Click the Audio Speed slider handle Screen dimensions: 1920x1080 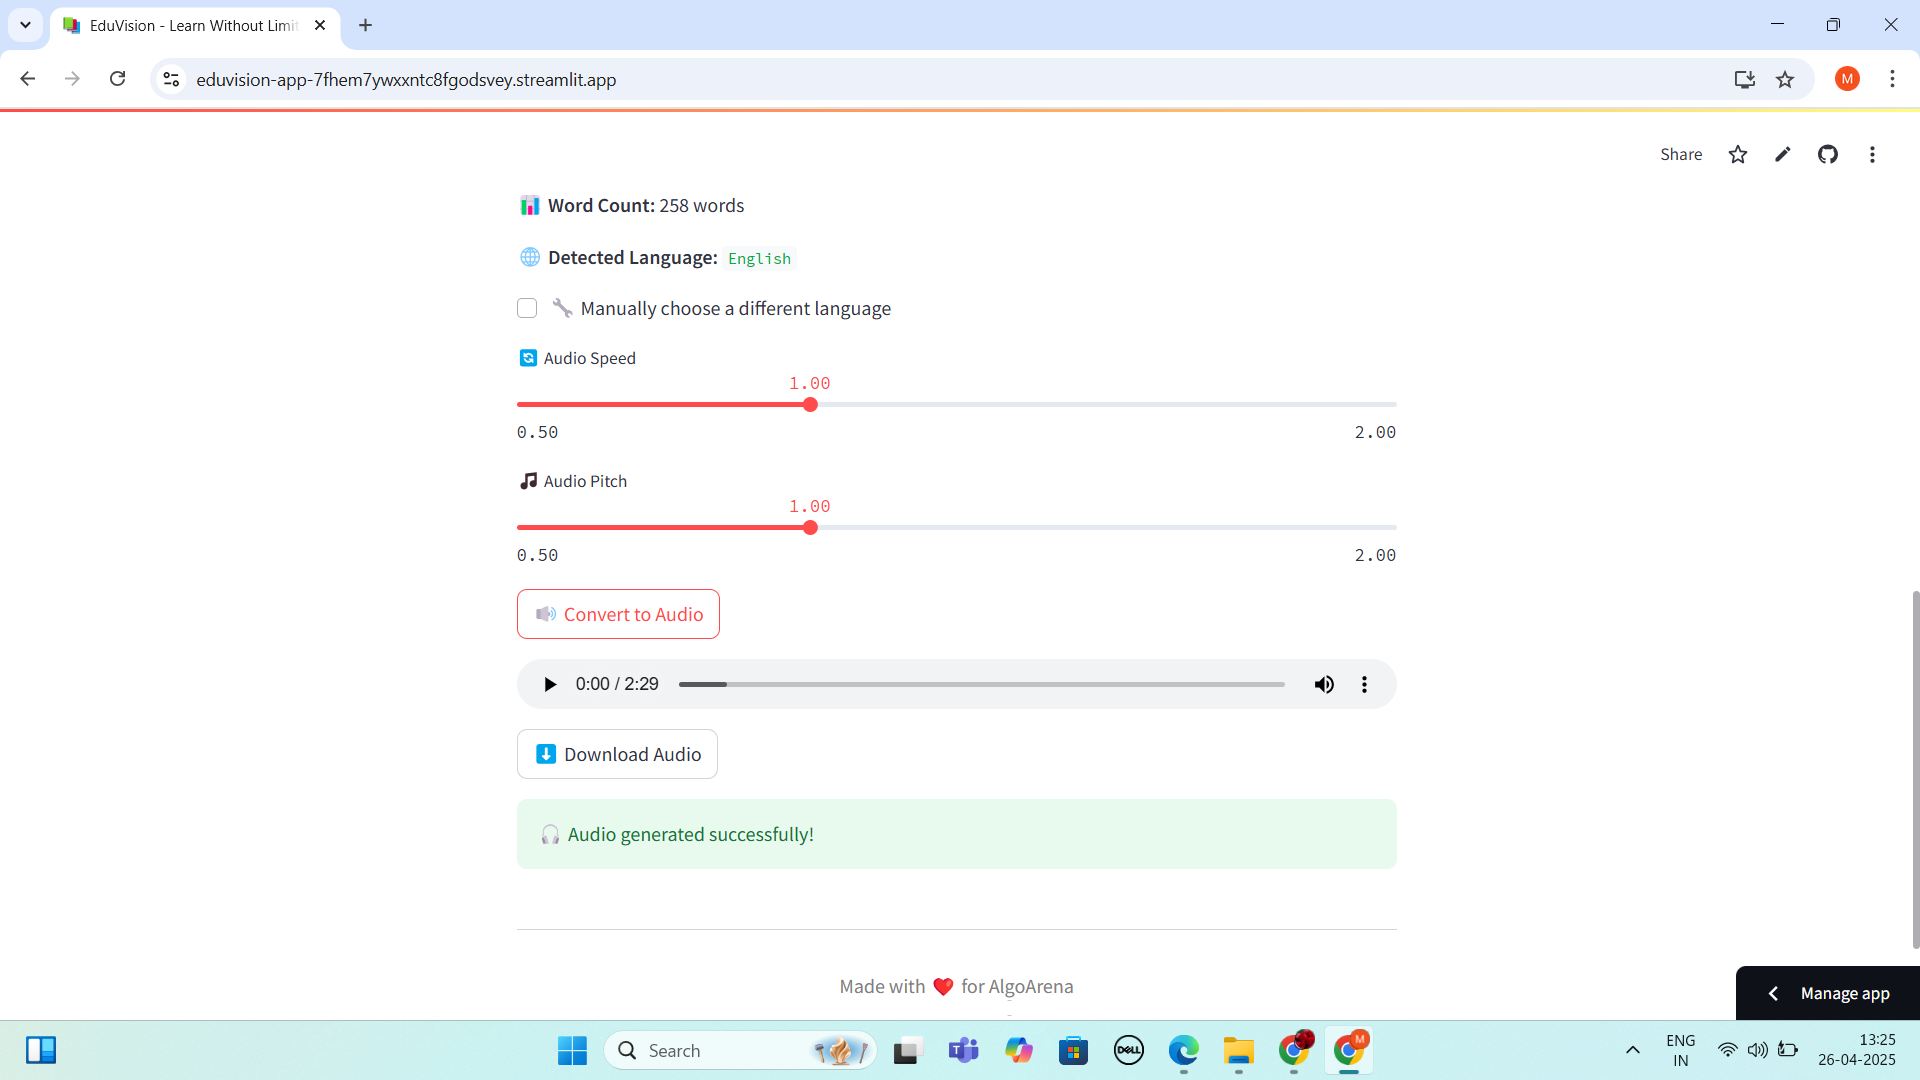[x=810, y=405]
